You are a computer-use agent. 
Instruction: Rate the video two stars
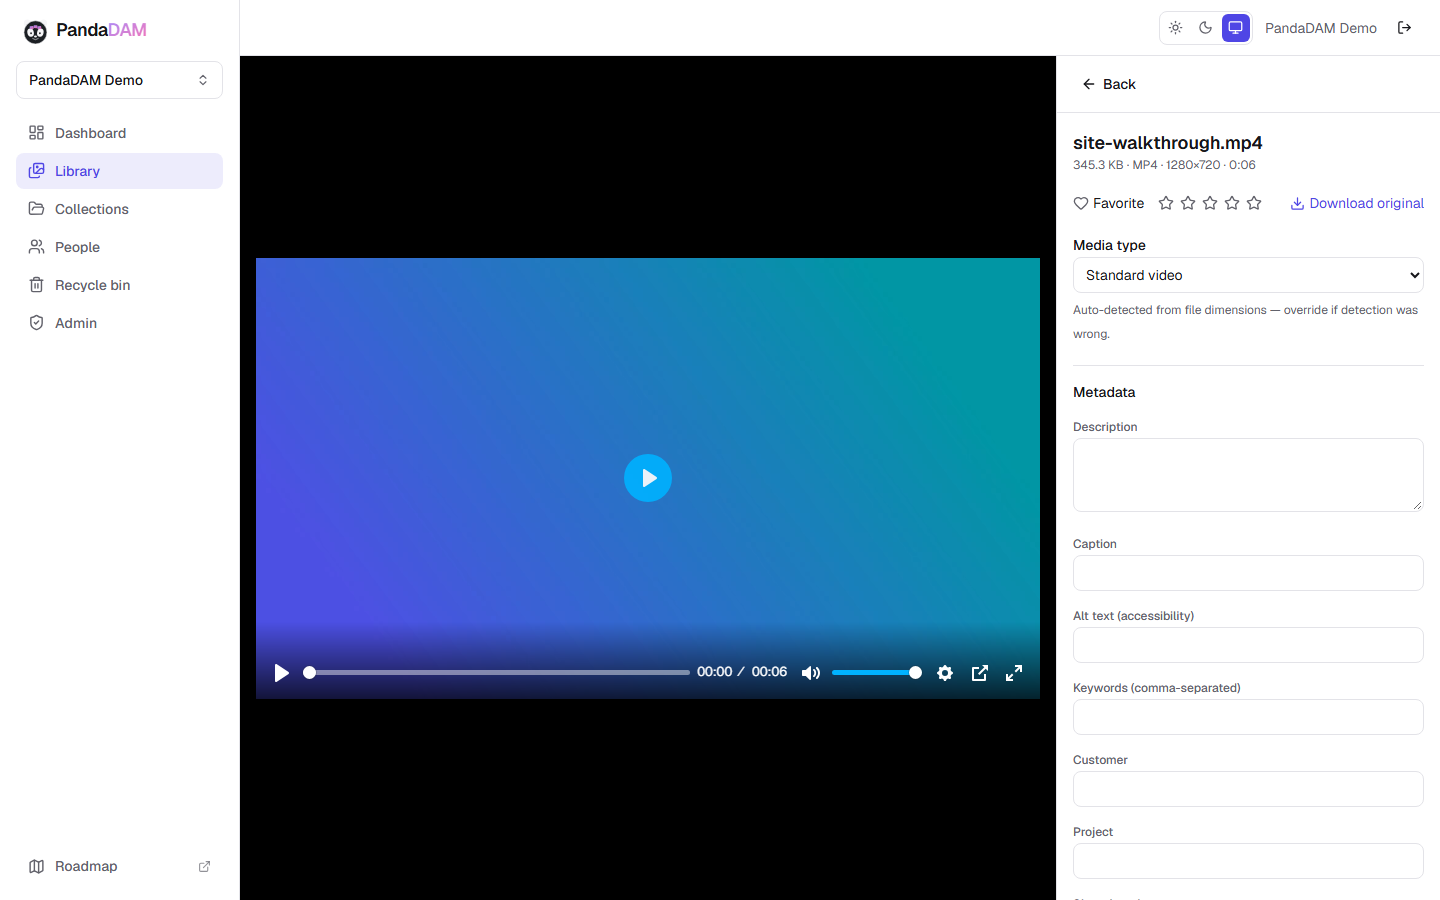1188,203
